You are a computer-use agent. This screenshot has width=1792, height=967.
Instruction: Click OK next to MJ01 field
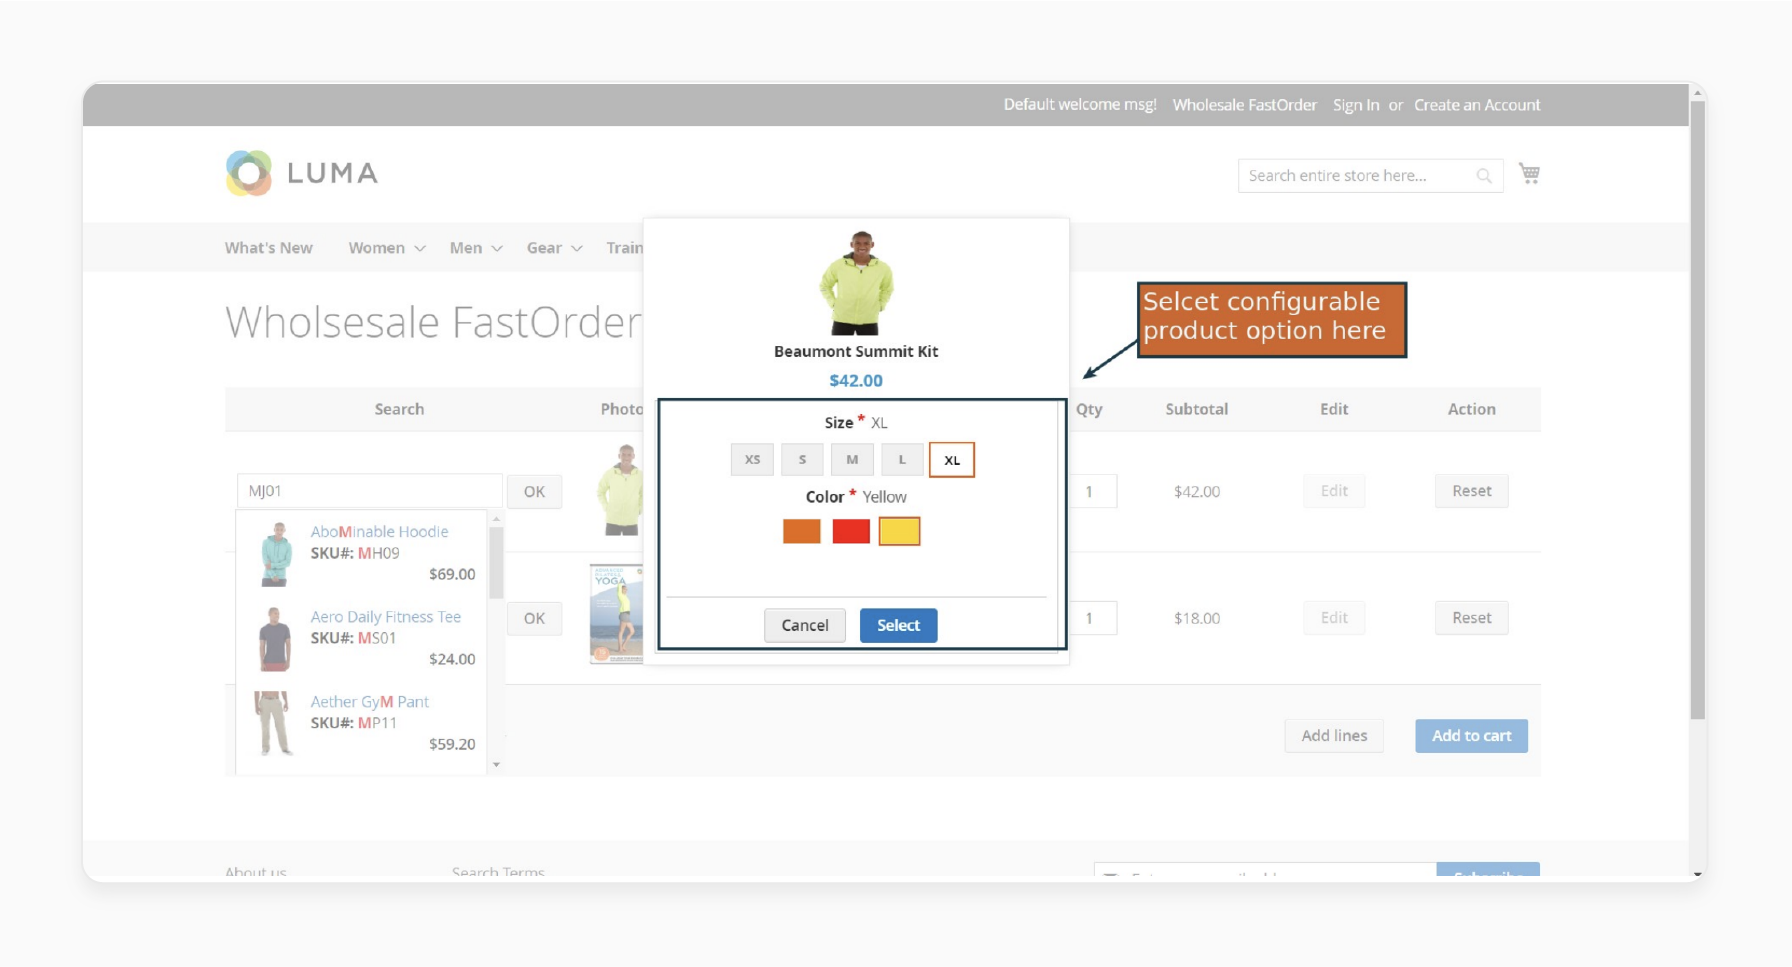(x=534, y=492)
